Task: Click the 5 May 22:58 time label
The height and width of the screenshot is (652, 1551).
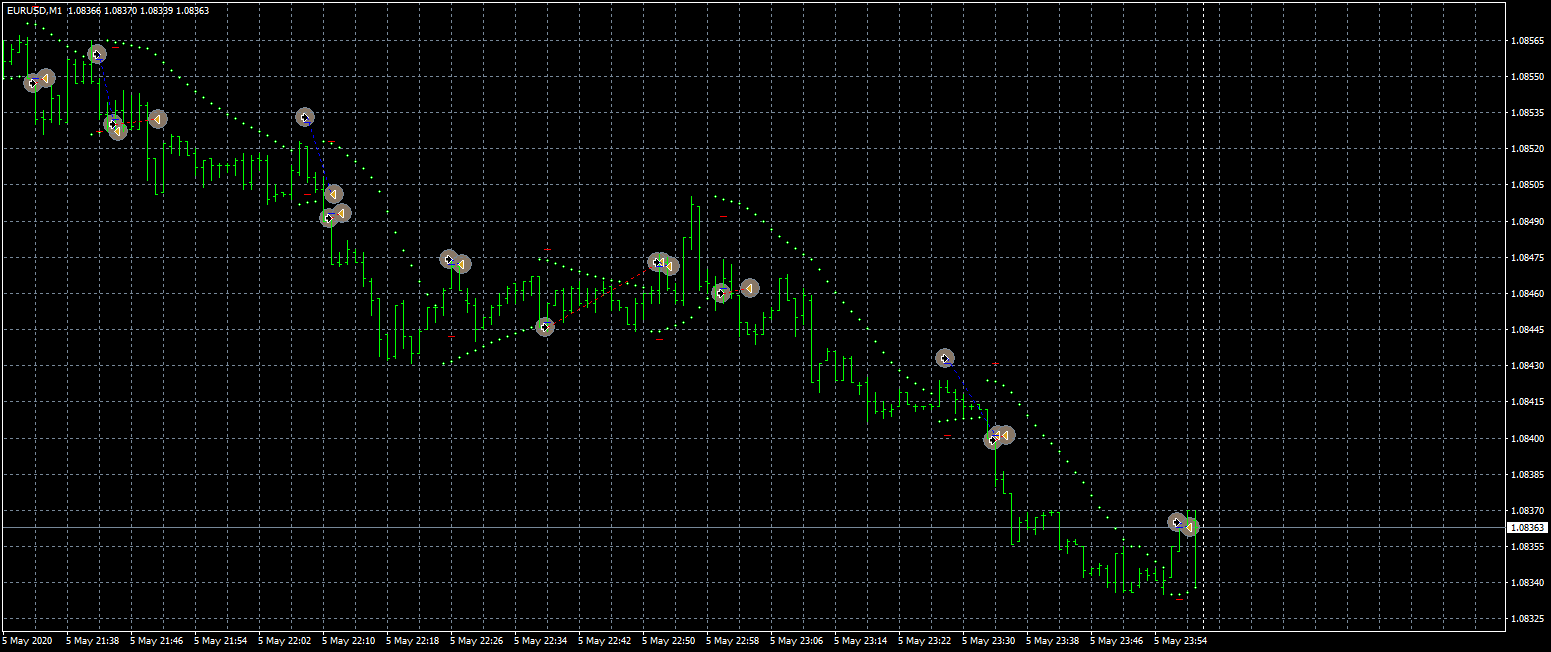Action: click(x=733, y=640)
